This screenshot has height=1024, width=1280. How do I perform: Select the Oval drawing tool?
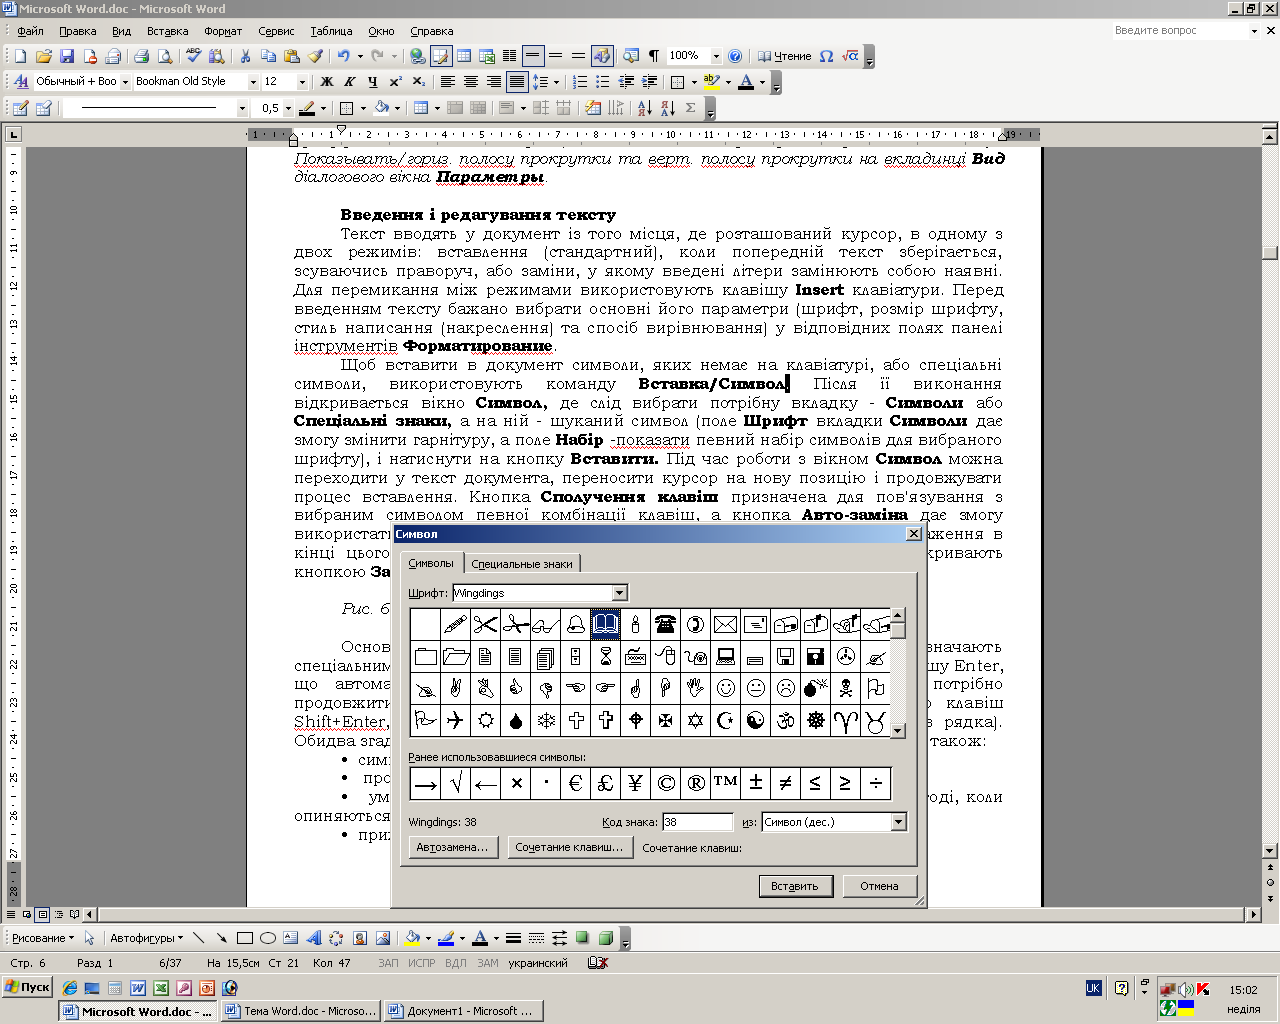point(267,938)
